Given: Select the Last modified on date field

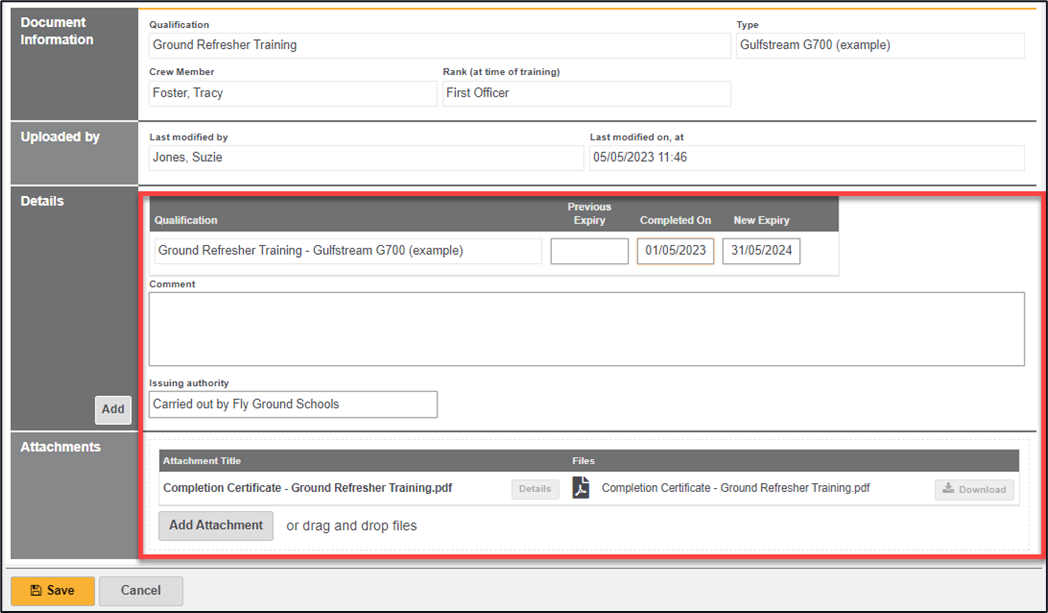Looking at the screenshot, I should click(x=806, y=158).
